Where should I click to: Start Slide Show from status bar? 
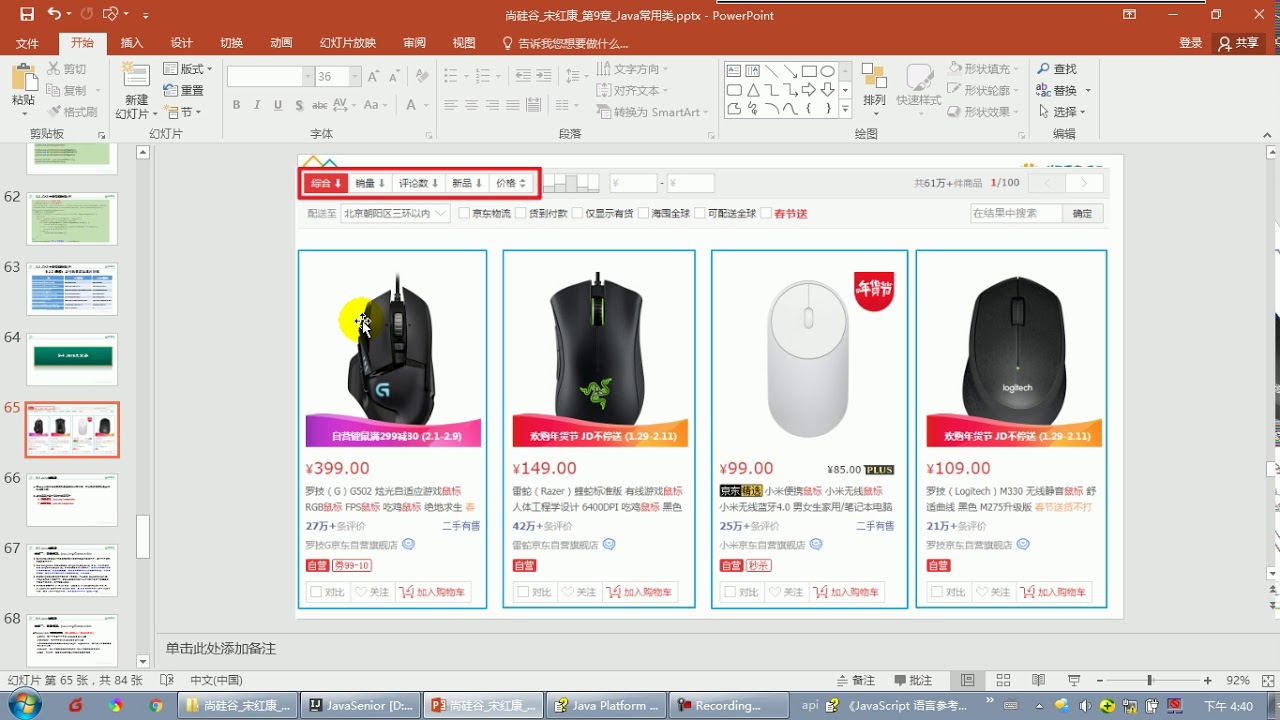click(x=1074, y=680)
